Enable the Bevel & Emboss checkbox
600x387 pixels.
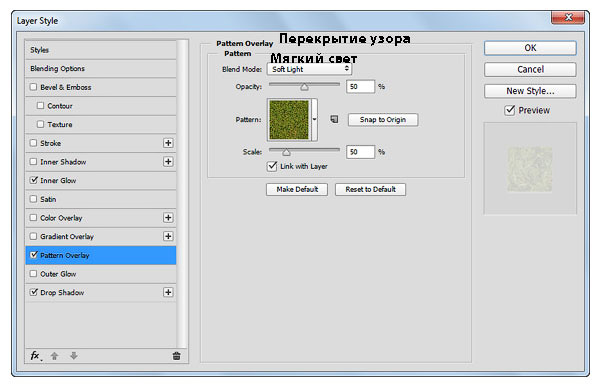pos(33,87)
